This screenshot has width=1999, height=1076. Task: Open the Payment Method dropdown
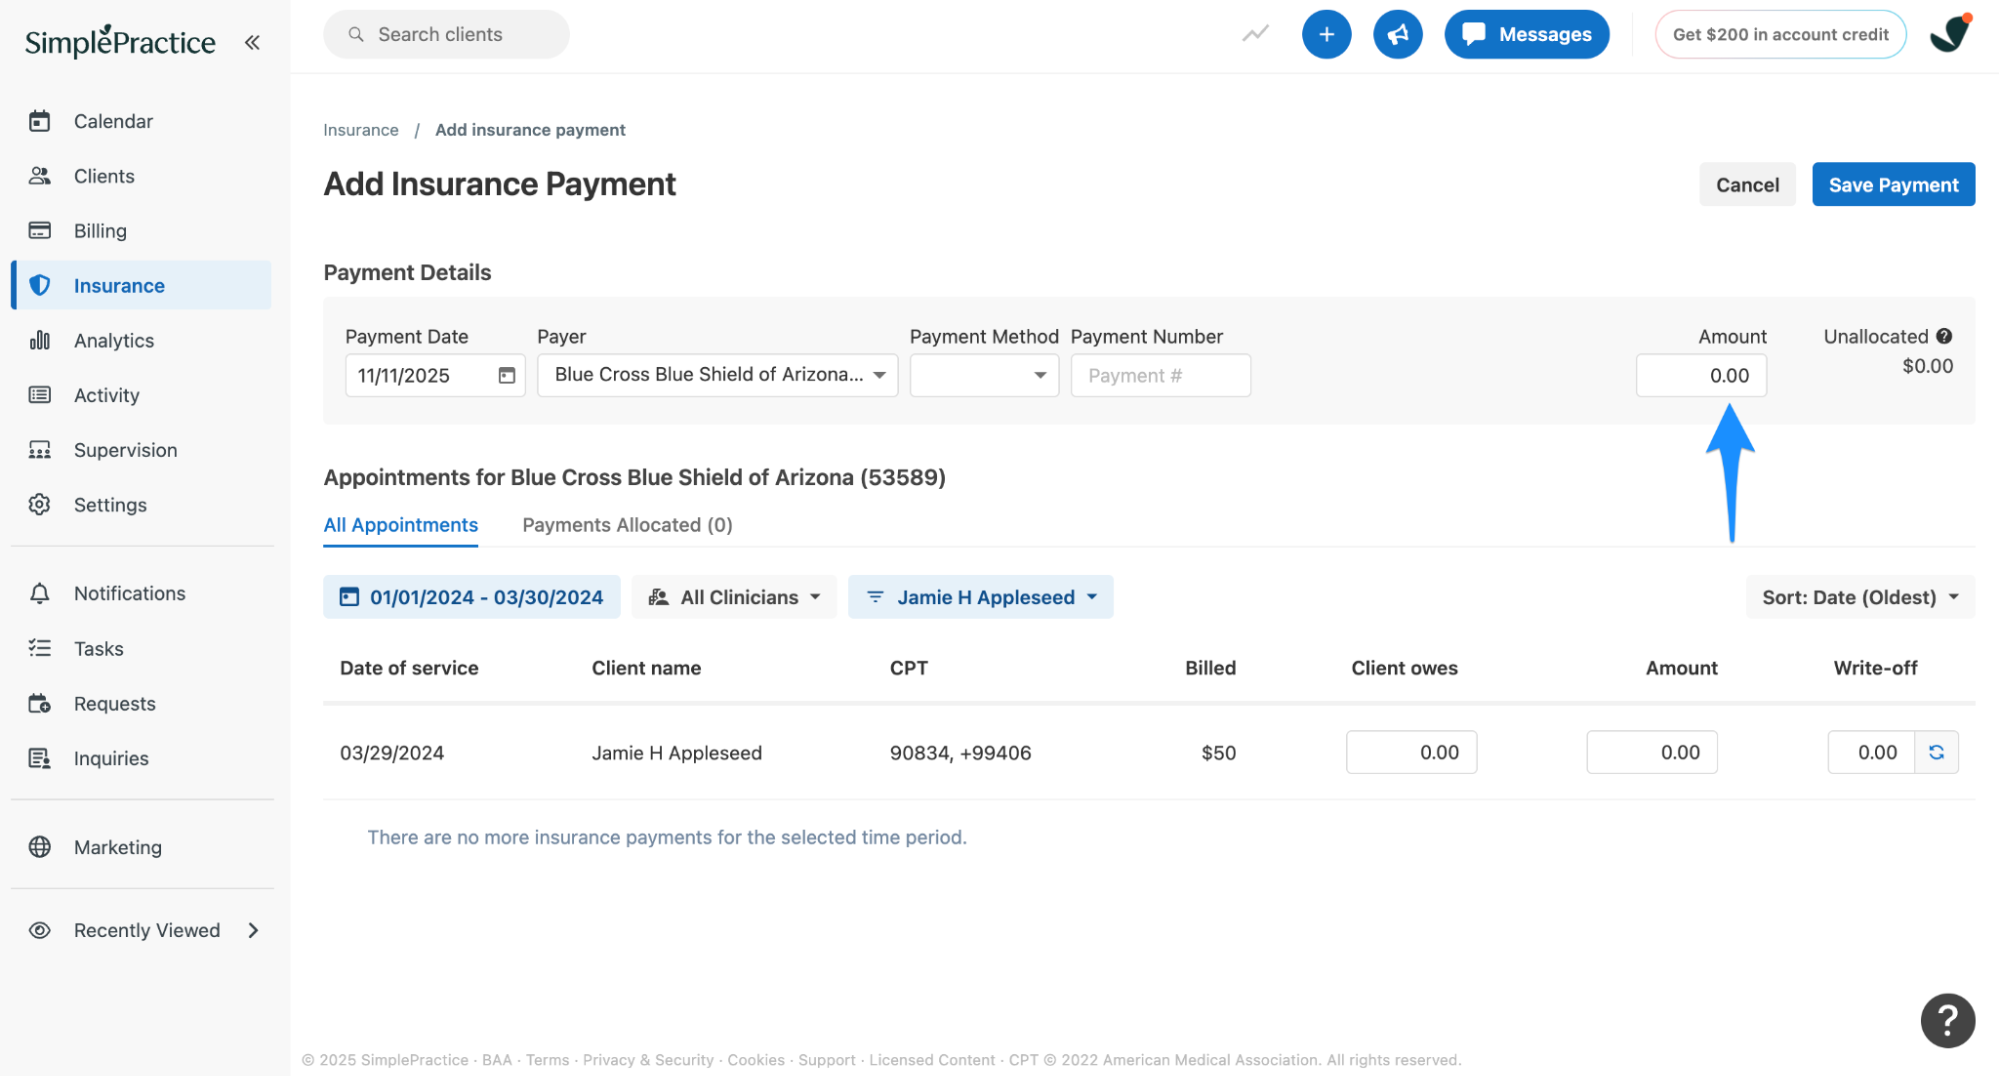(x=984, y=375)
